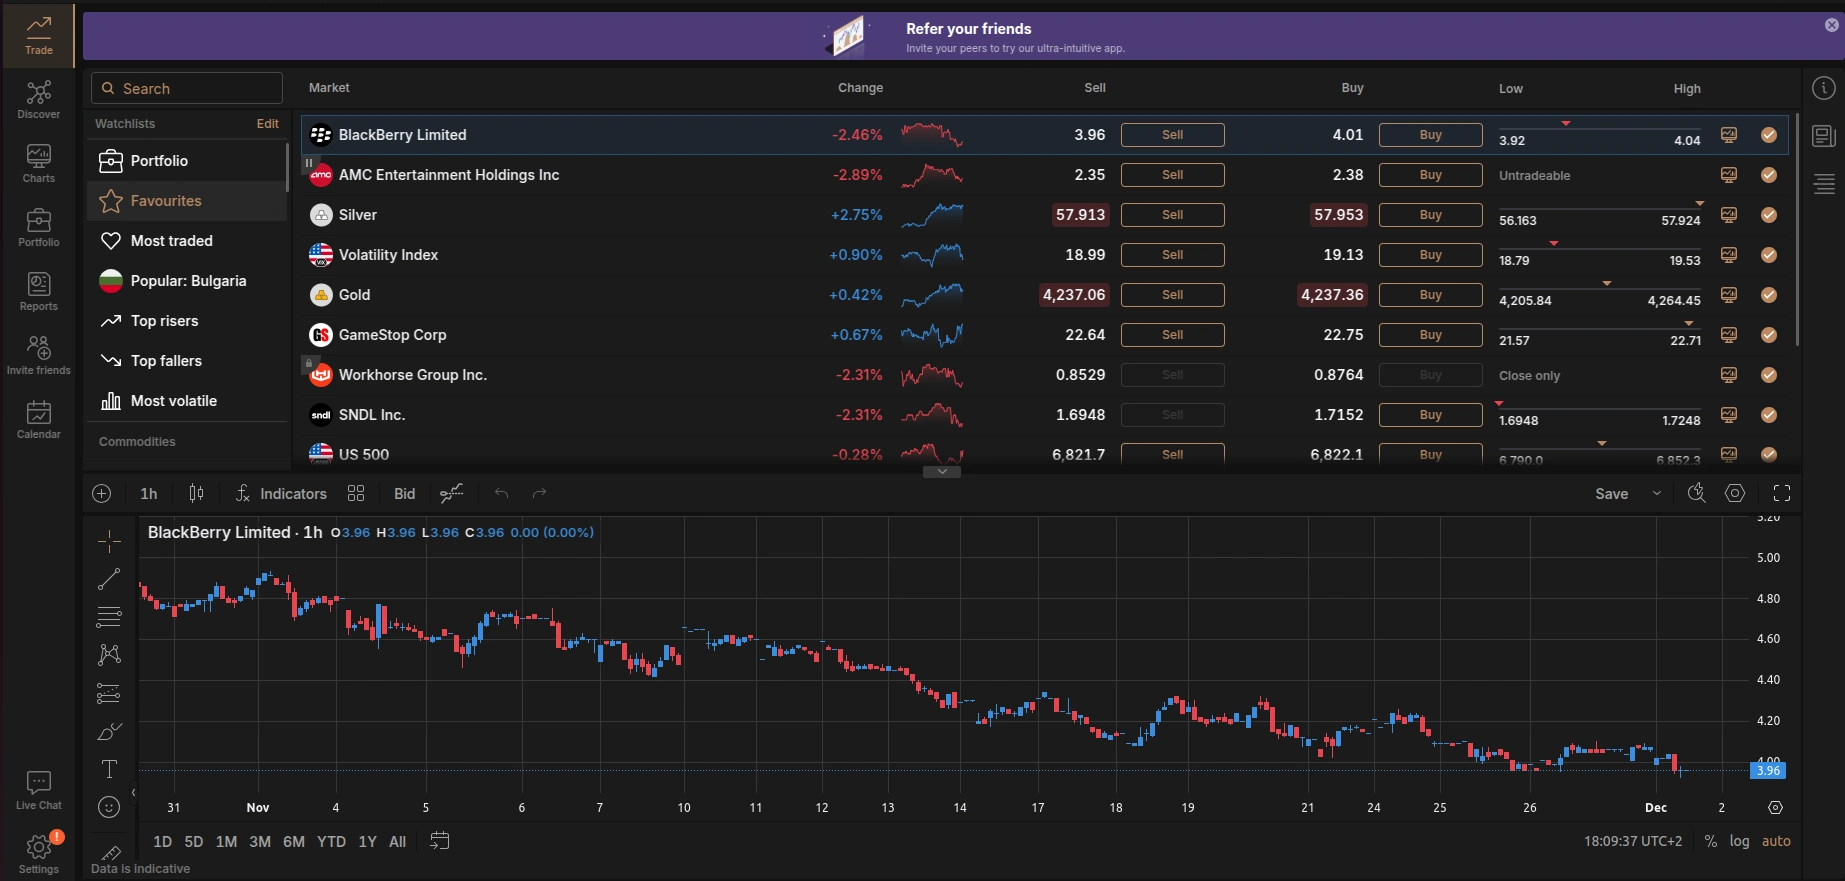Toggle percent scale on chart
Image resolution: width=1845 pixels, height=881 pixels.
click(x=1711, y=841)
